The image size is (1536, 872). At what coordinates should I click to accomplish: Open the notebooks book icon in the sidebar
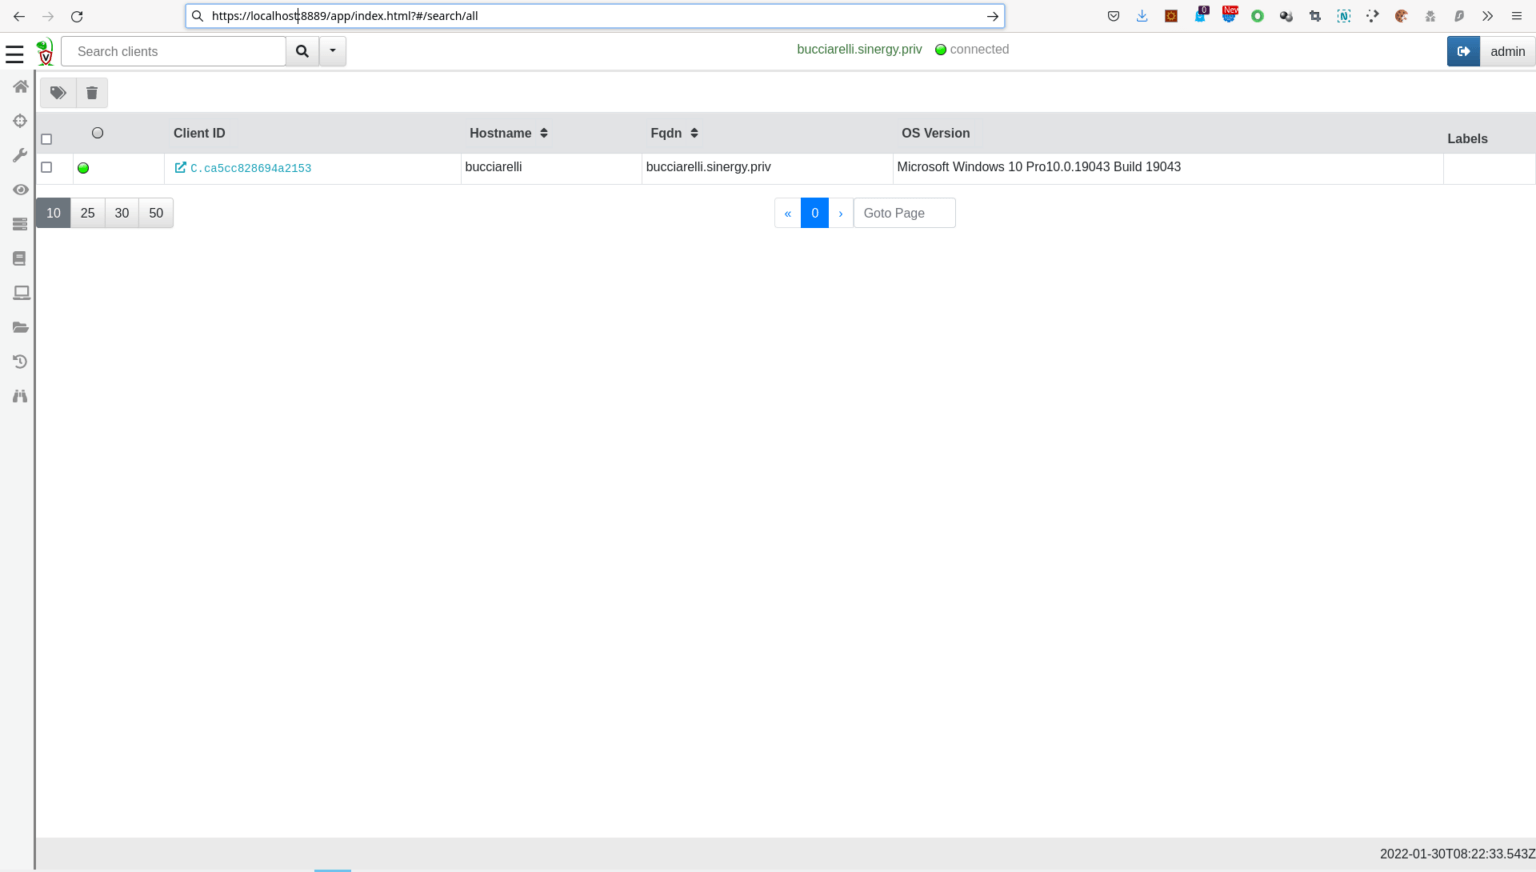point(20,259)
